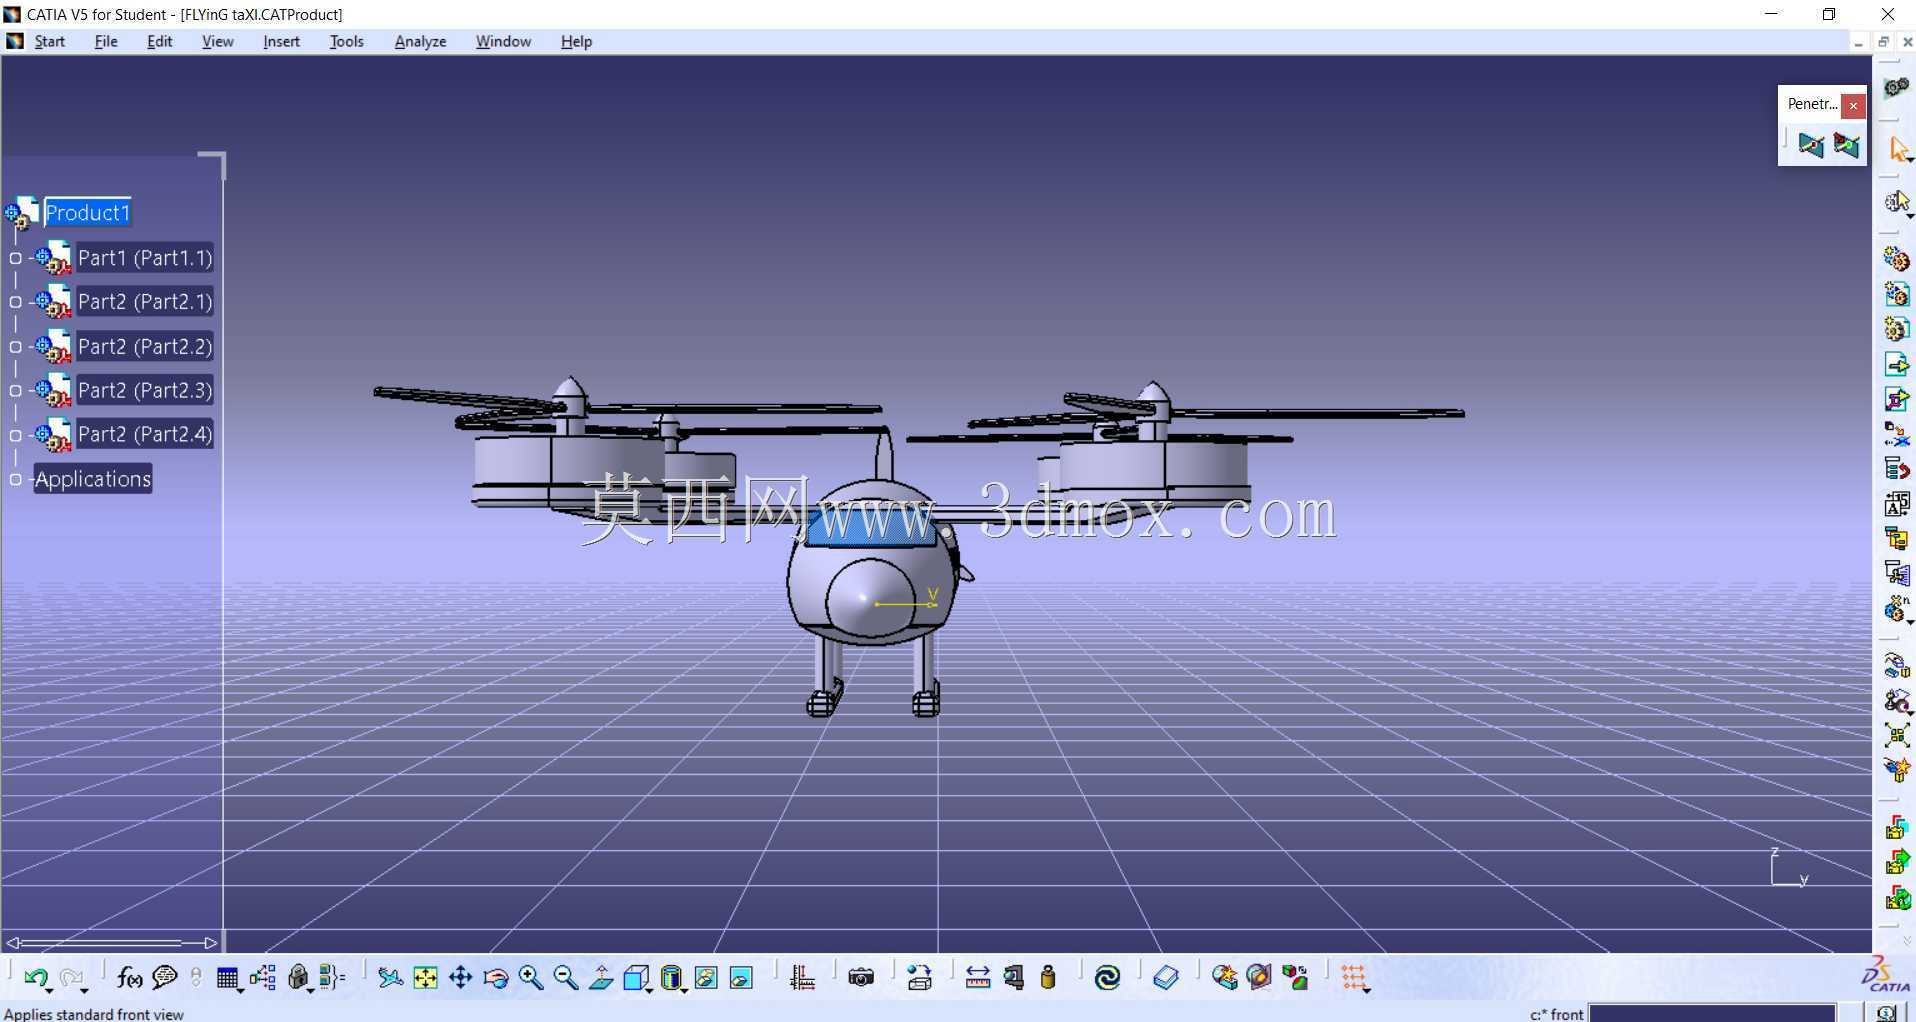Select Applications label in tree
The height and width of the screenshot is (1022, 1916).
[93, 479]
